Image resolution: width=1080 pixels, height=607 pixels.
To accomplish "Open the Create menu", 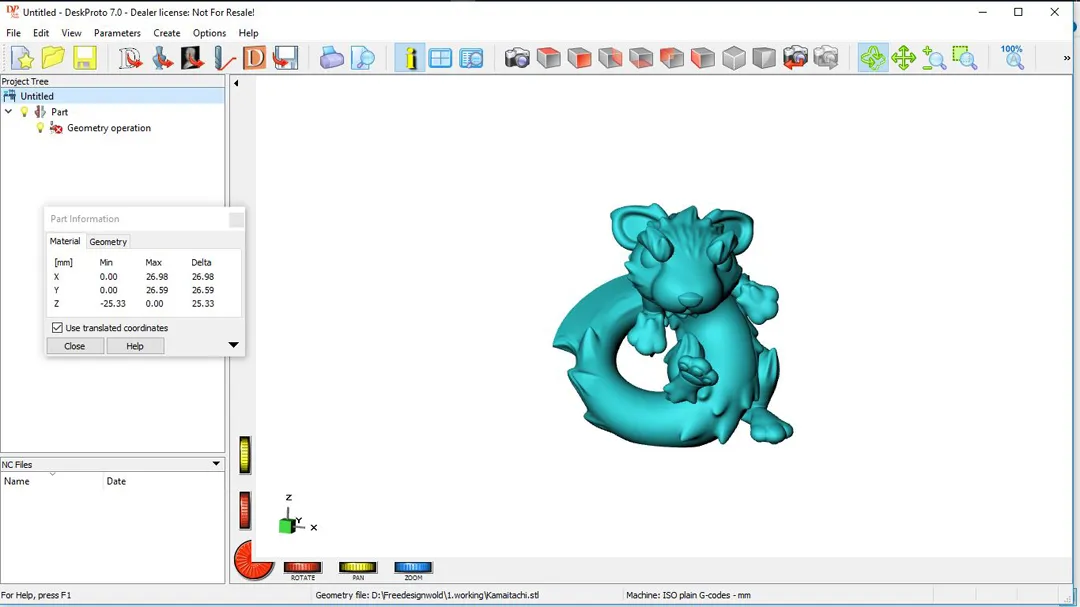I will click(167, 33).
